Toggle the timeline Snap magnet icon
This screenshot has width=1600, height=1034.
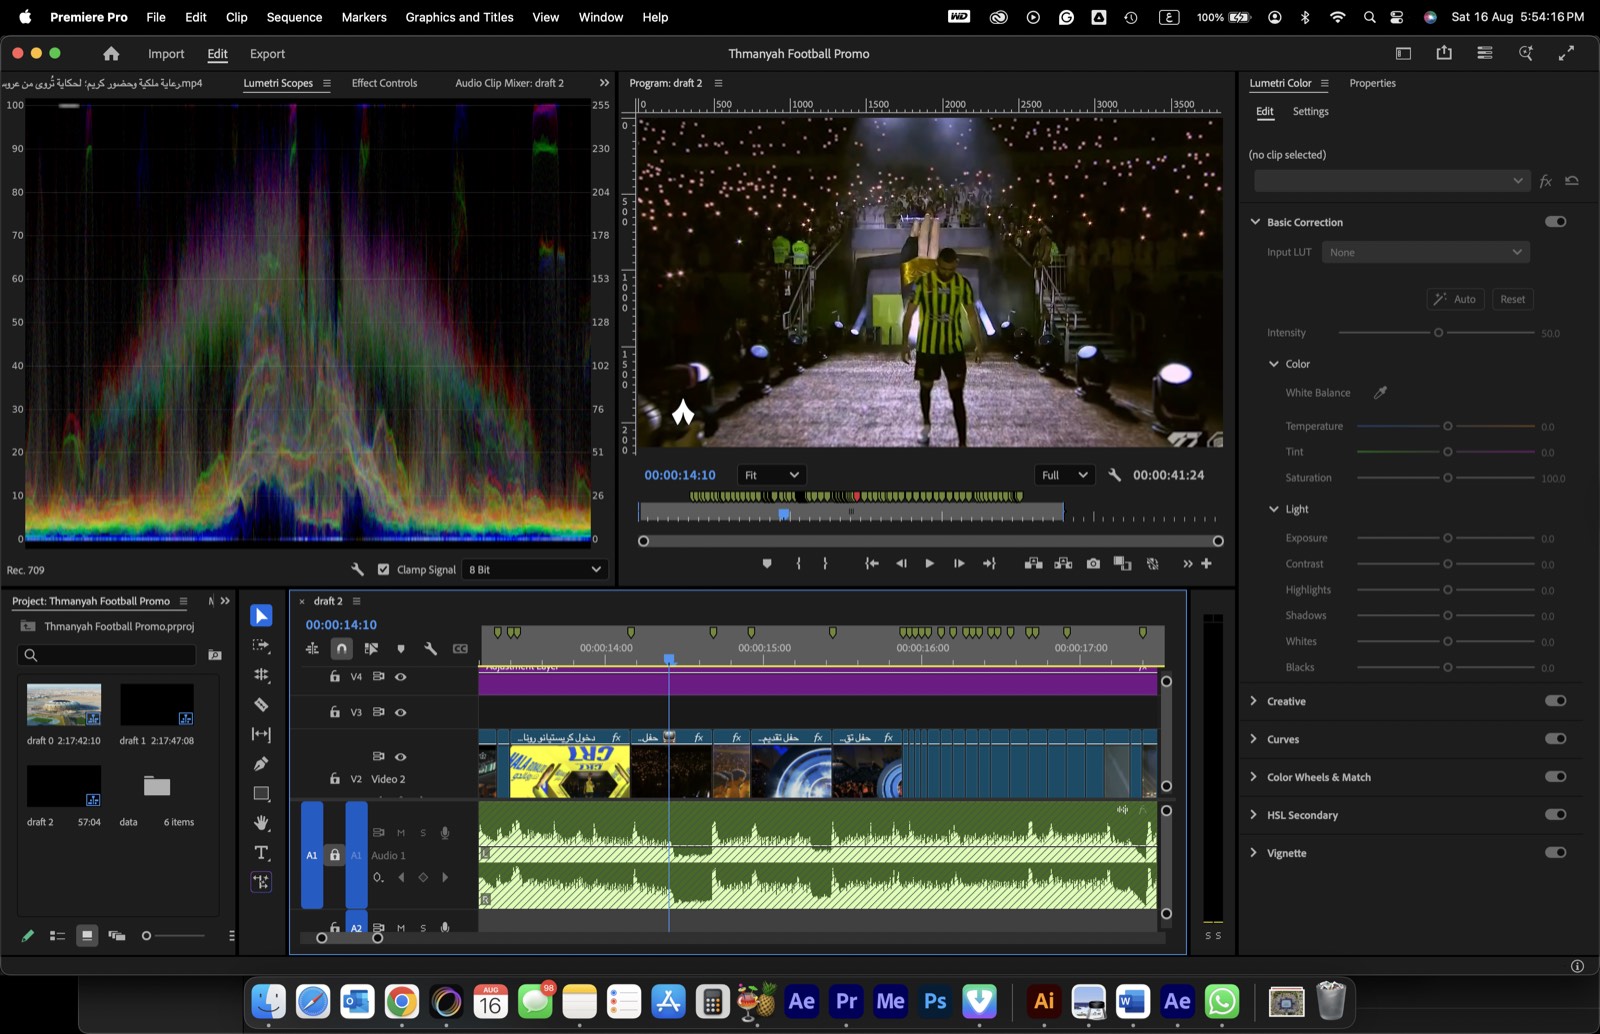point(342,649)
